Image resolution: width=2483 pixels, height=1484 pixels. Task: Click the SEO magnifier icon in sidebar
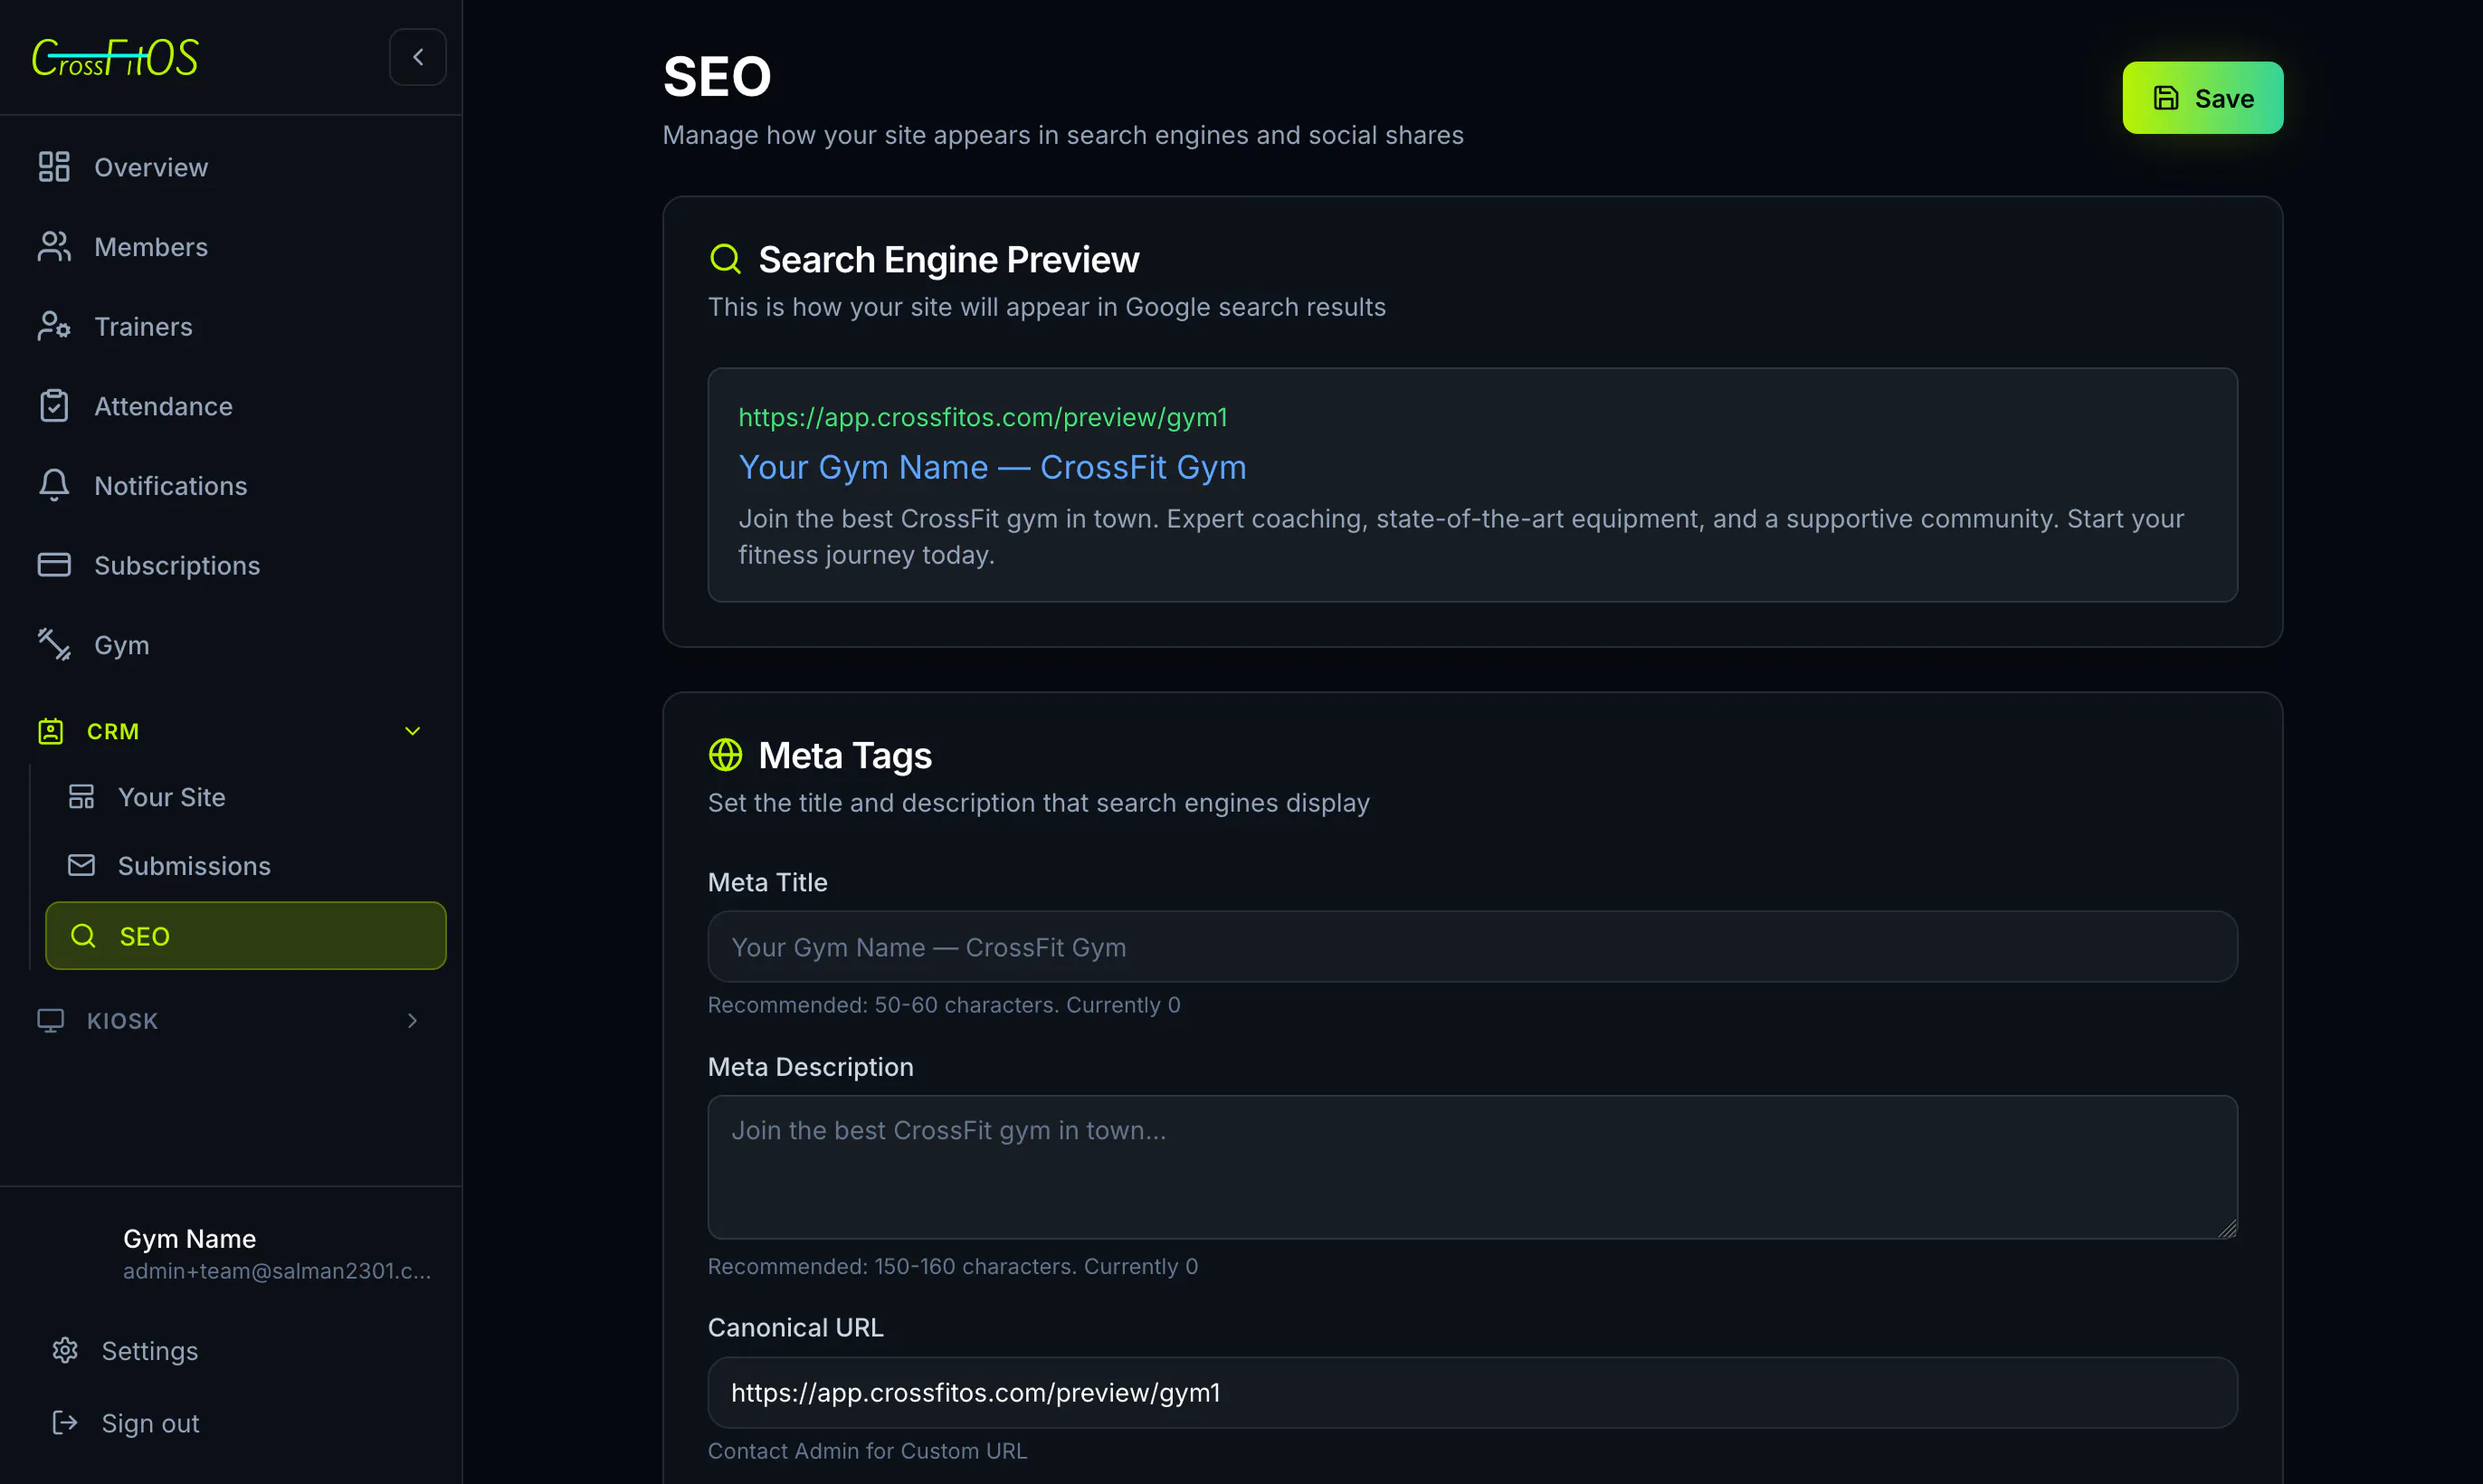click(x=84, y=936)
